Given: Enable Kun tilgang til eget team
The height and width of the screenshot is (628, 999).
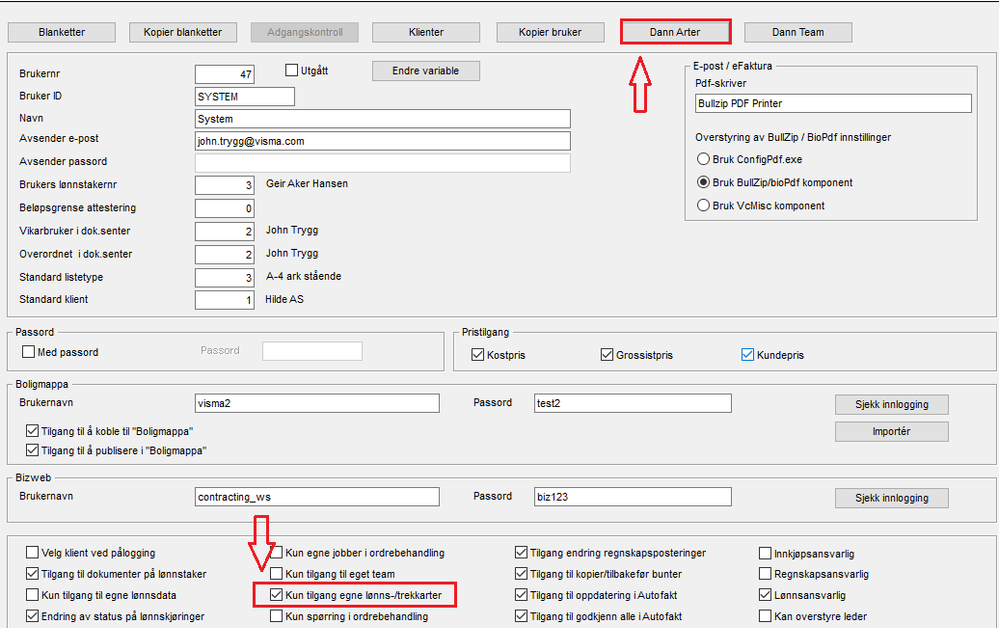Looking at the screenshot, I should [276, 574].
